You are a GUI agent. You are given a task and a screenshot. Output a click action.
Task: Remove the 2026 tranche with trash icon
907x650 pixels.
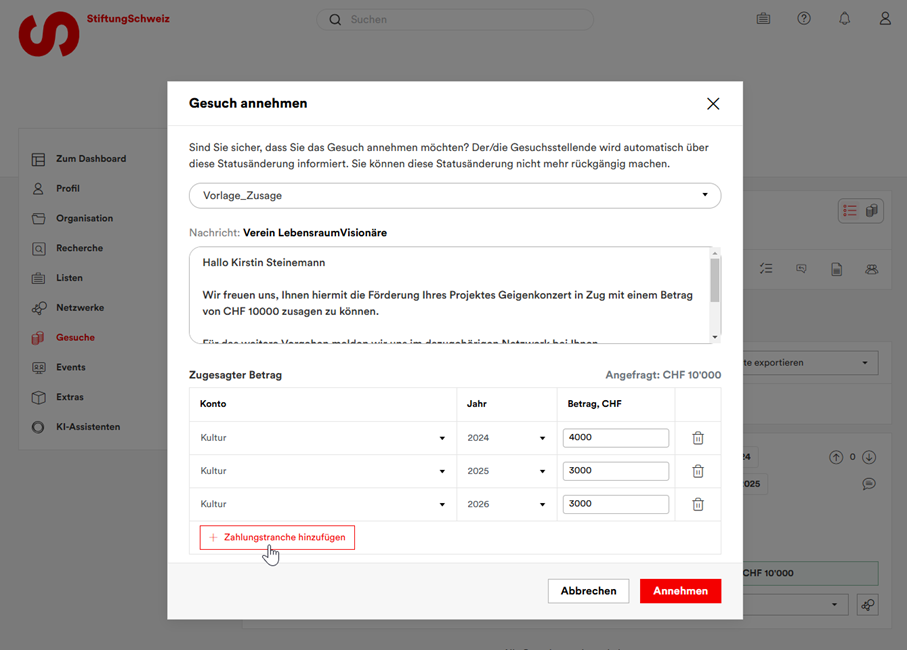[x=698, y=504]
